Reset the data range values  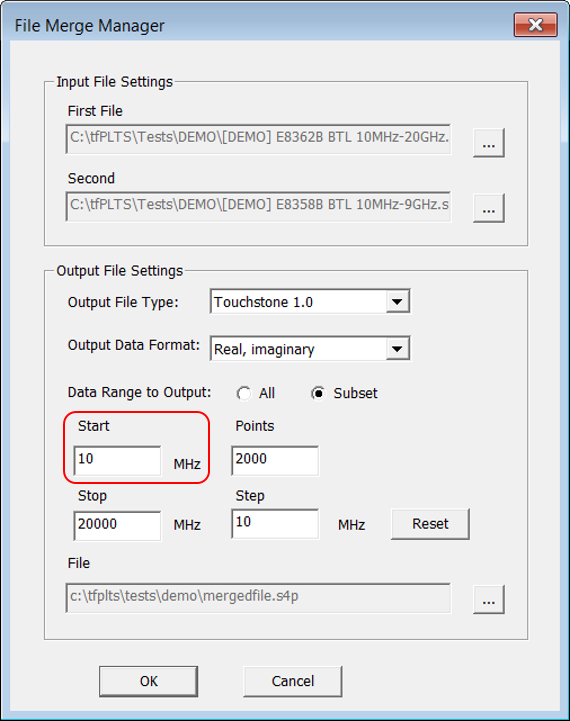(430, 524)
